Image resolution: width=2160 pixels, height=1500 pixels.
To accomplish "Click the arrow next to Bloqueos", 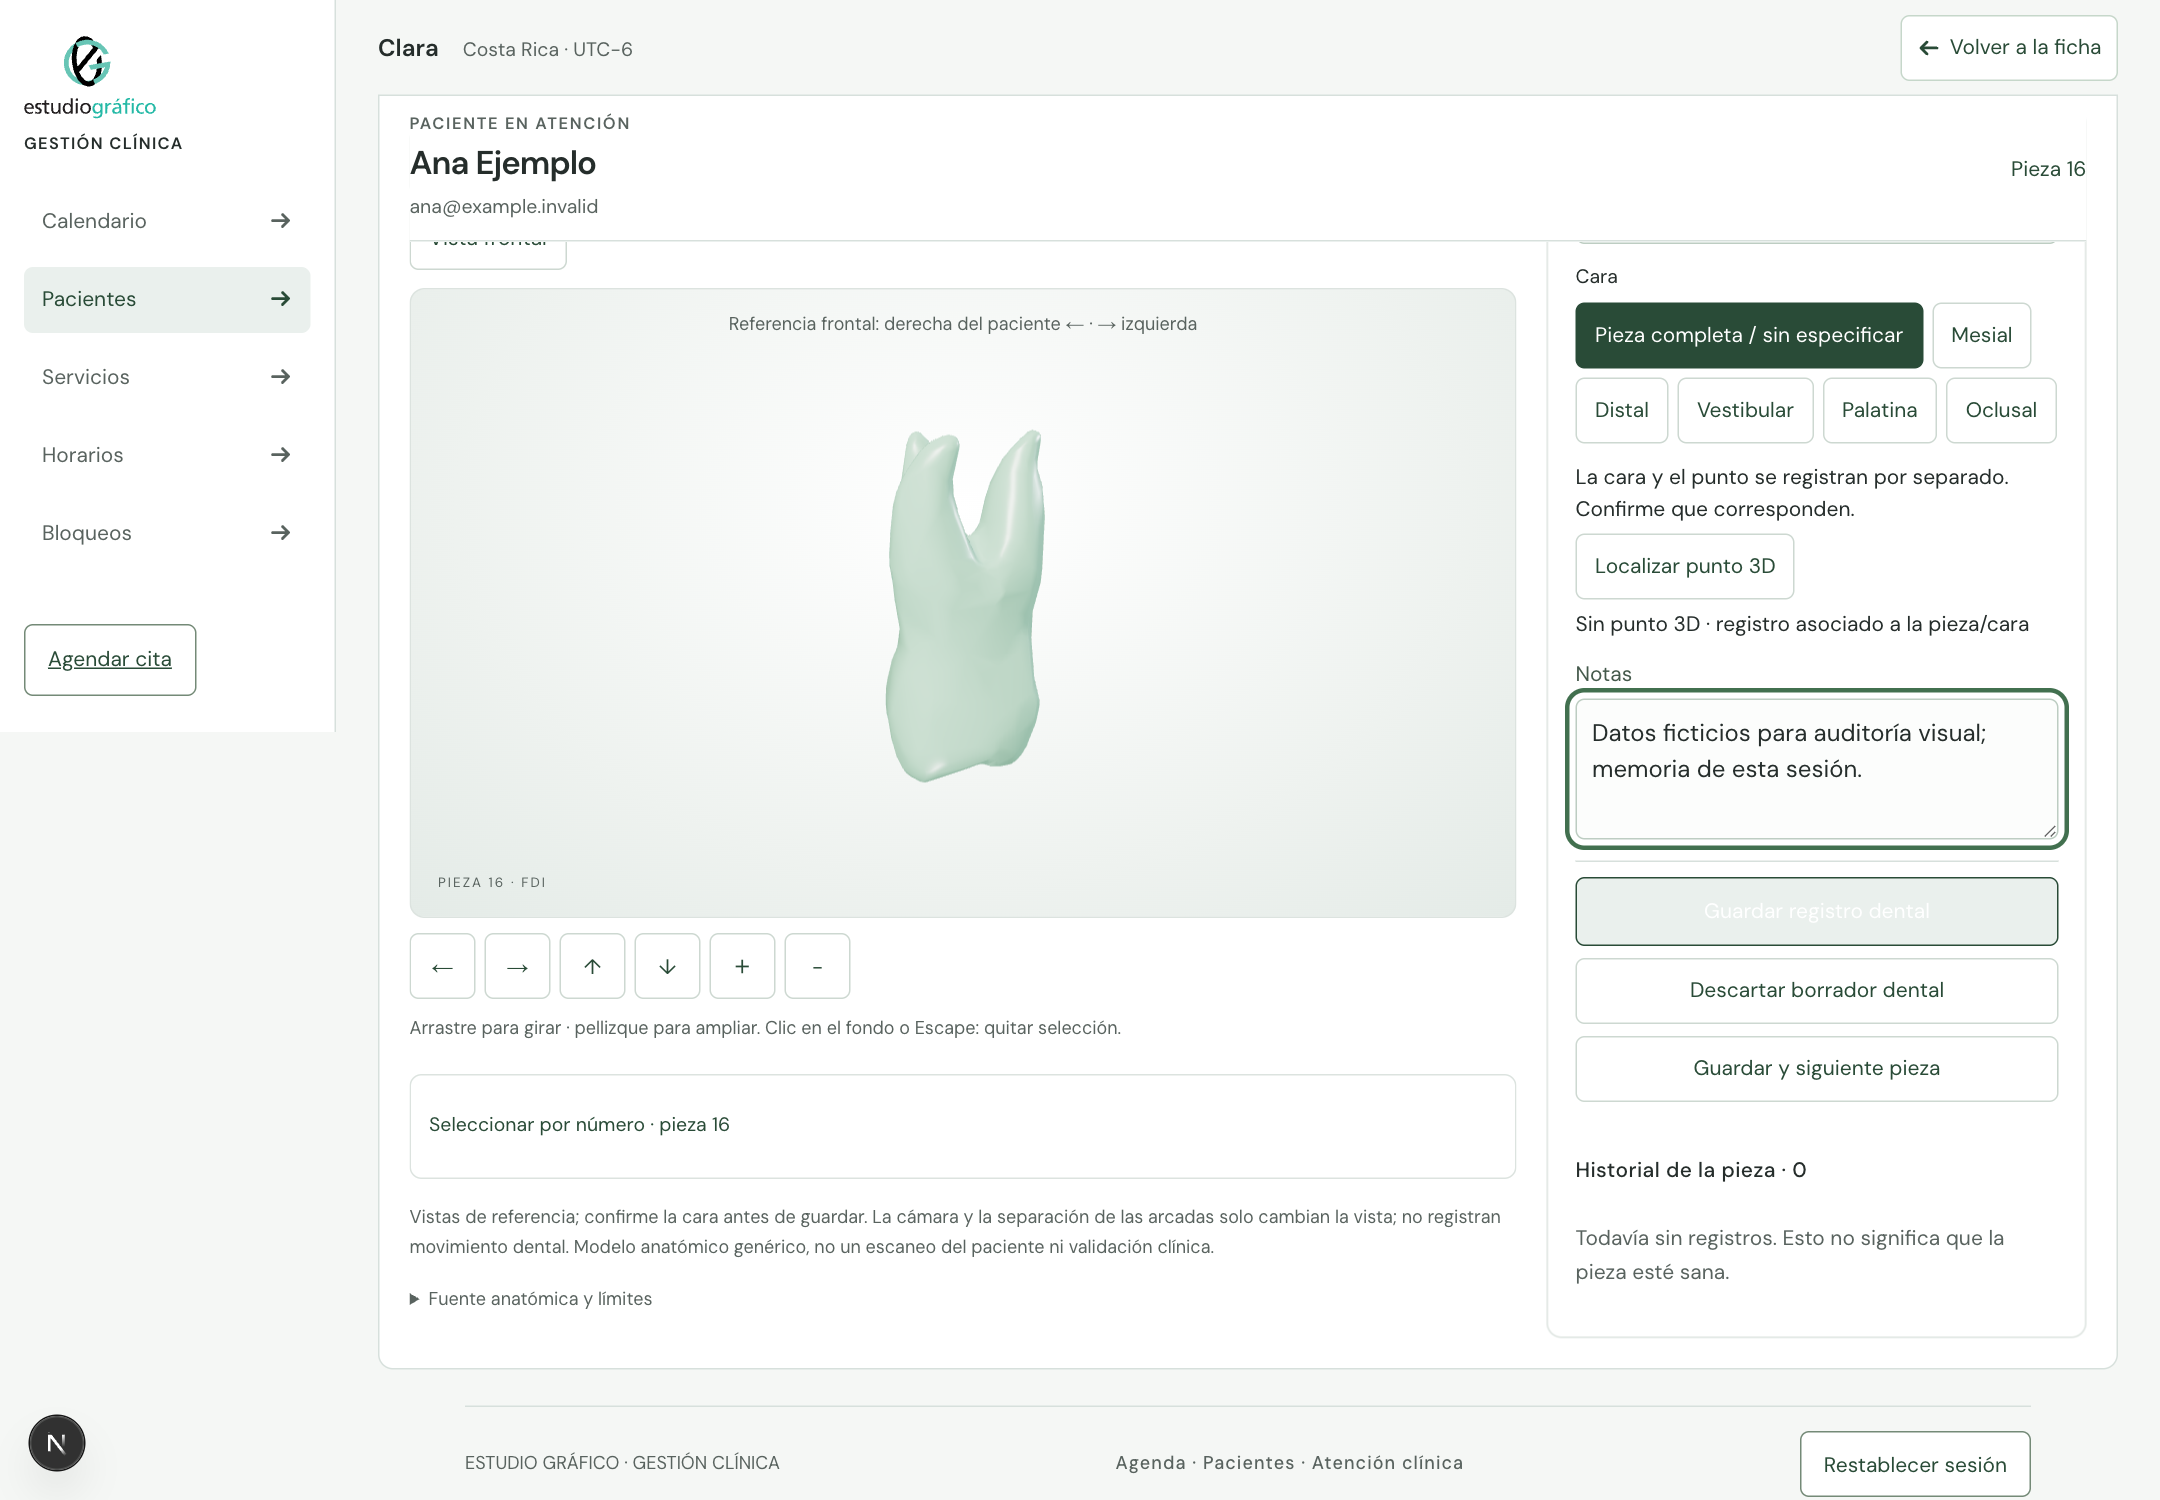I will (x=281, y=533).
